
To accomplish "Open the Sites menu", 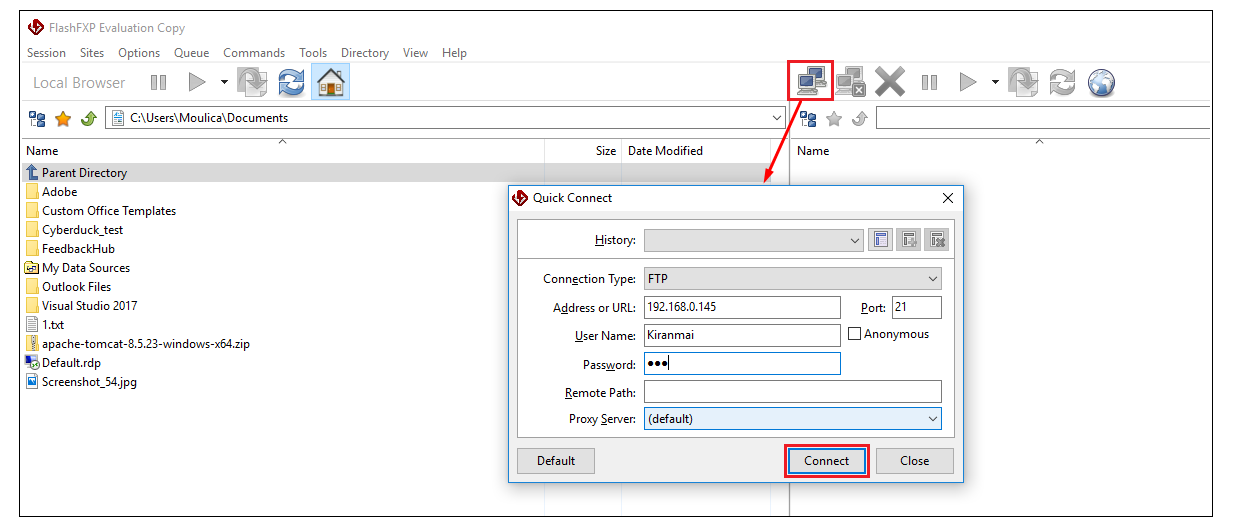I will [92, 53].
